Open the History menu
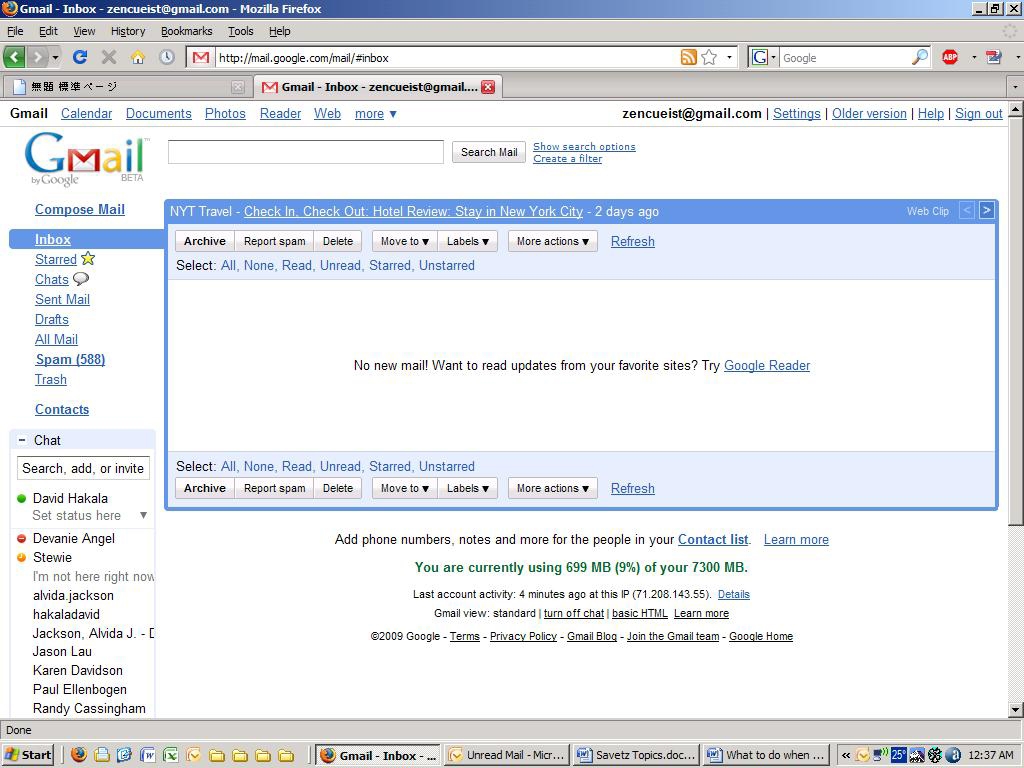The width and height of the screenshot is (1024, 768). 127,31
